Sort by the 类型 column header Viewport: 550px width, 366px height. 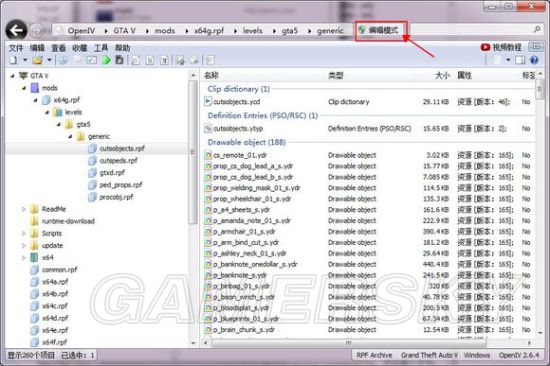[335, 75]
